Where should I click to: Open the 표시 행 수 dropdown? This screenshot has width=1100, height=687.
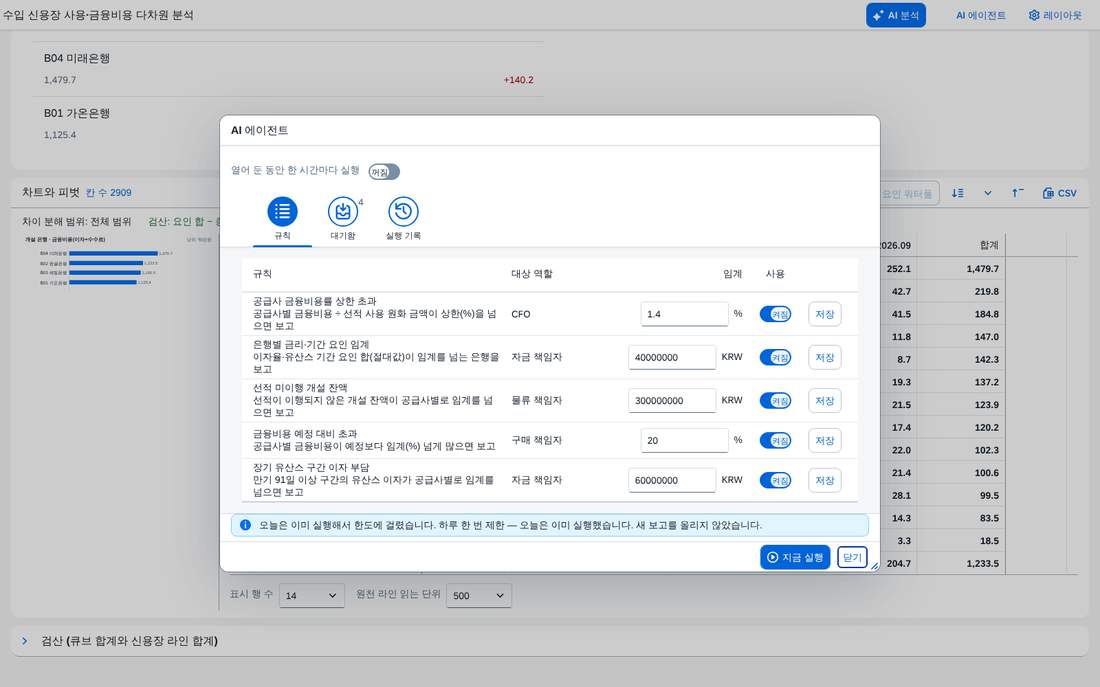pos(311,595)
